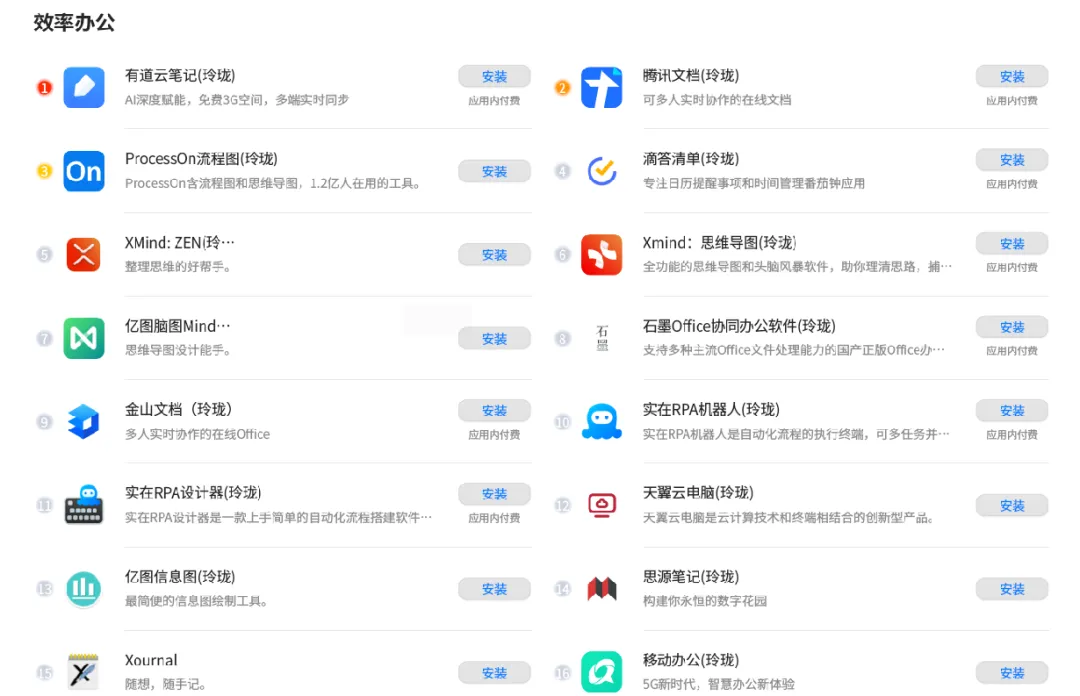Screen dimensions: 1080x696
Task: Select the 实在RPA机器人(玲珑) title
Action: click(x=711, y=409)
